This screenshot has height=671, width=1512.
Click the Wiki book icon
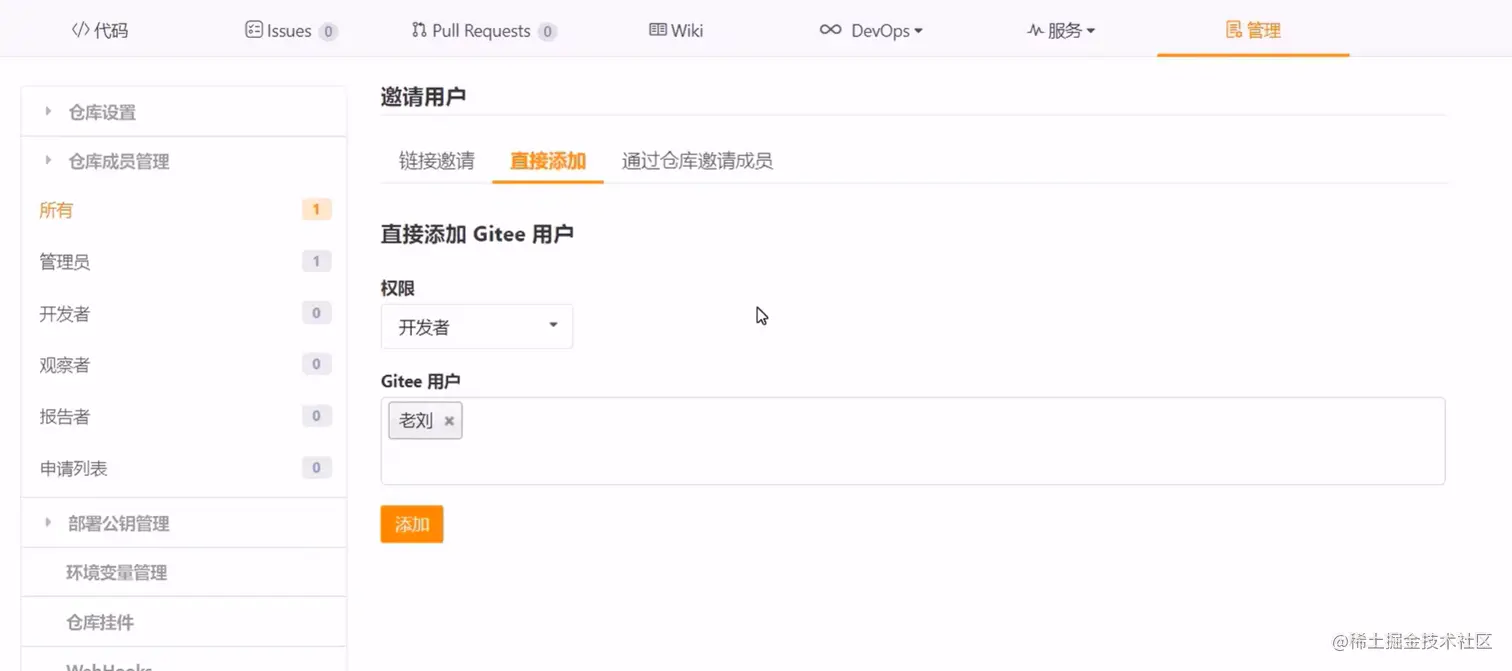(657, 30)
